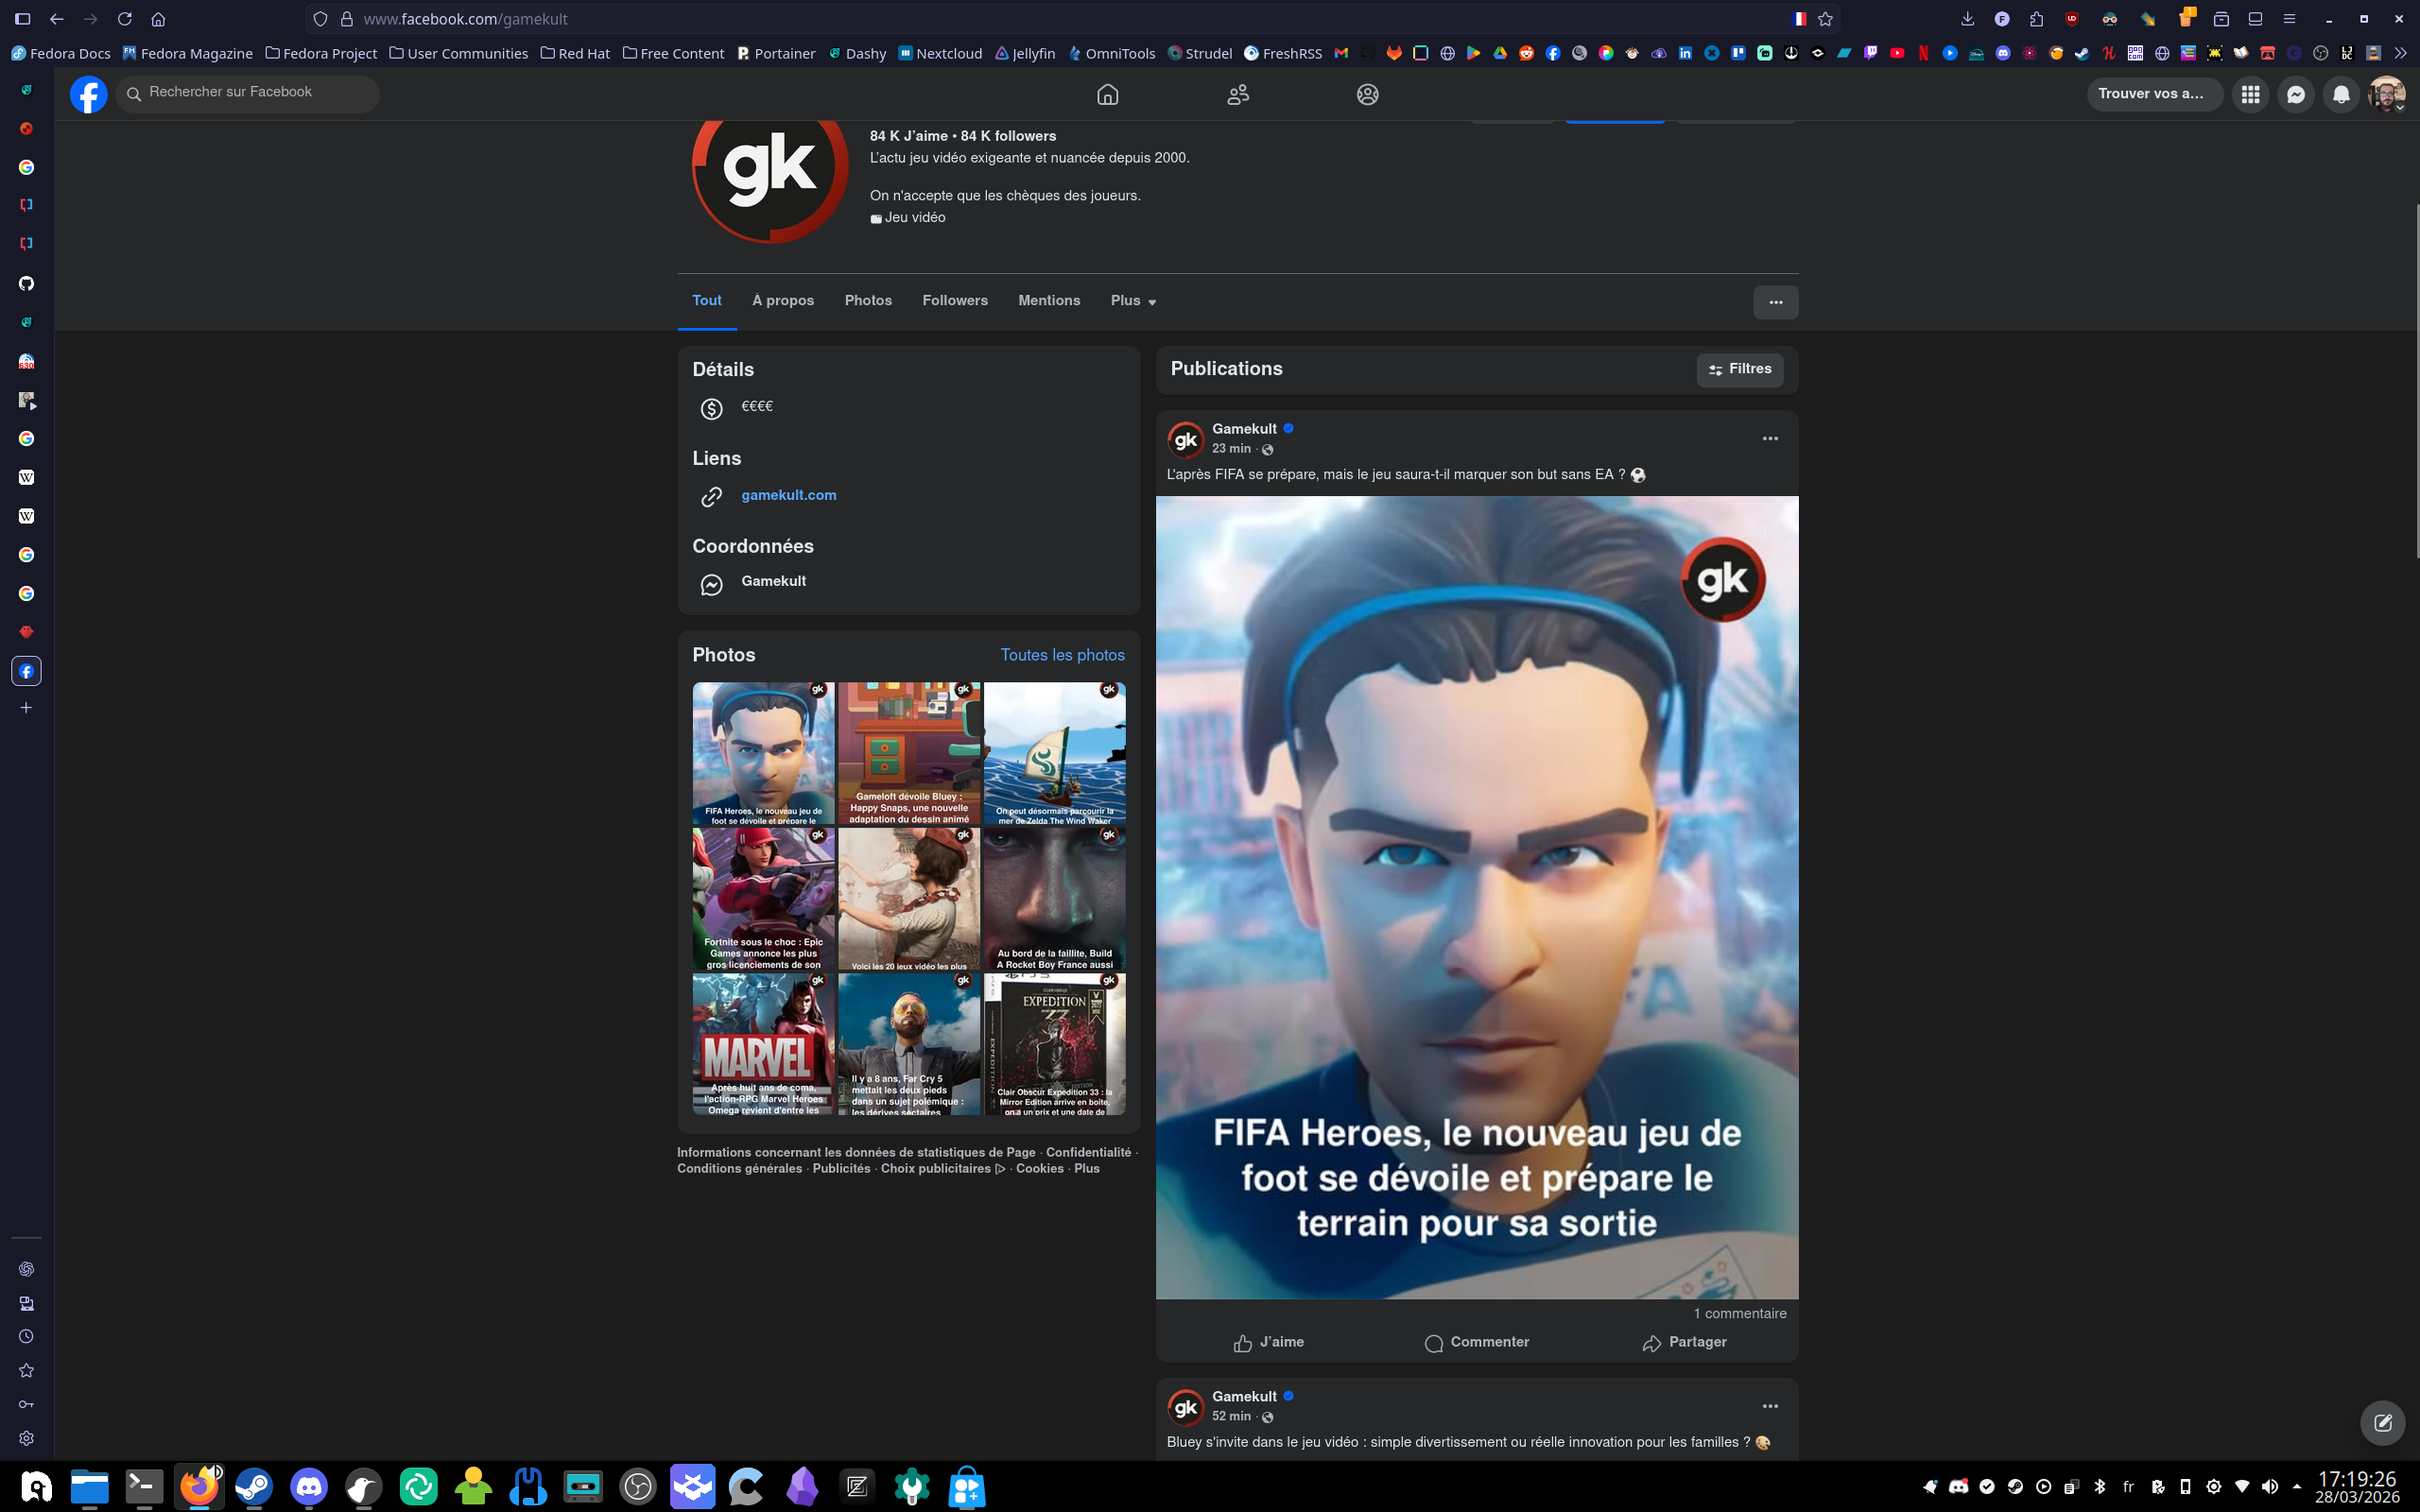Open the page three-dots menu button
This screenshot has width=2420, height=1512.
point(1775,302)
